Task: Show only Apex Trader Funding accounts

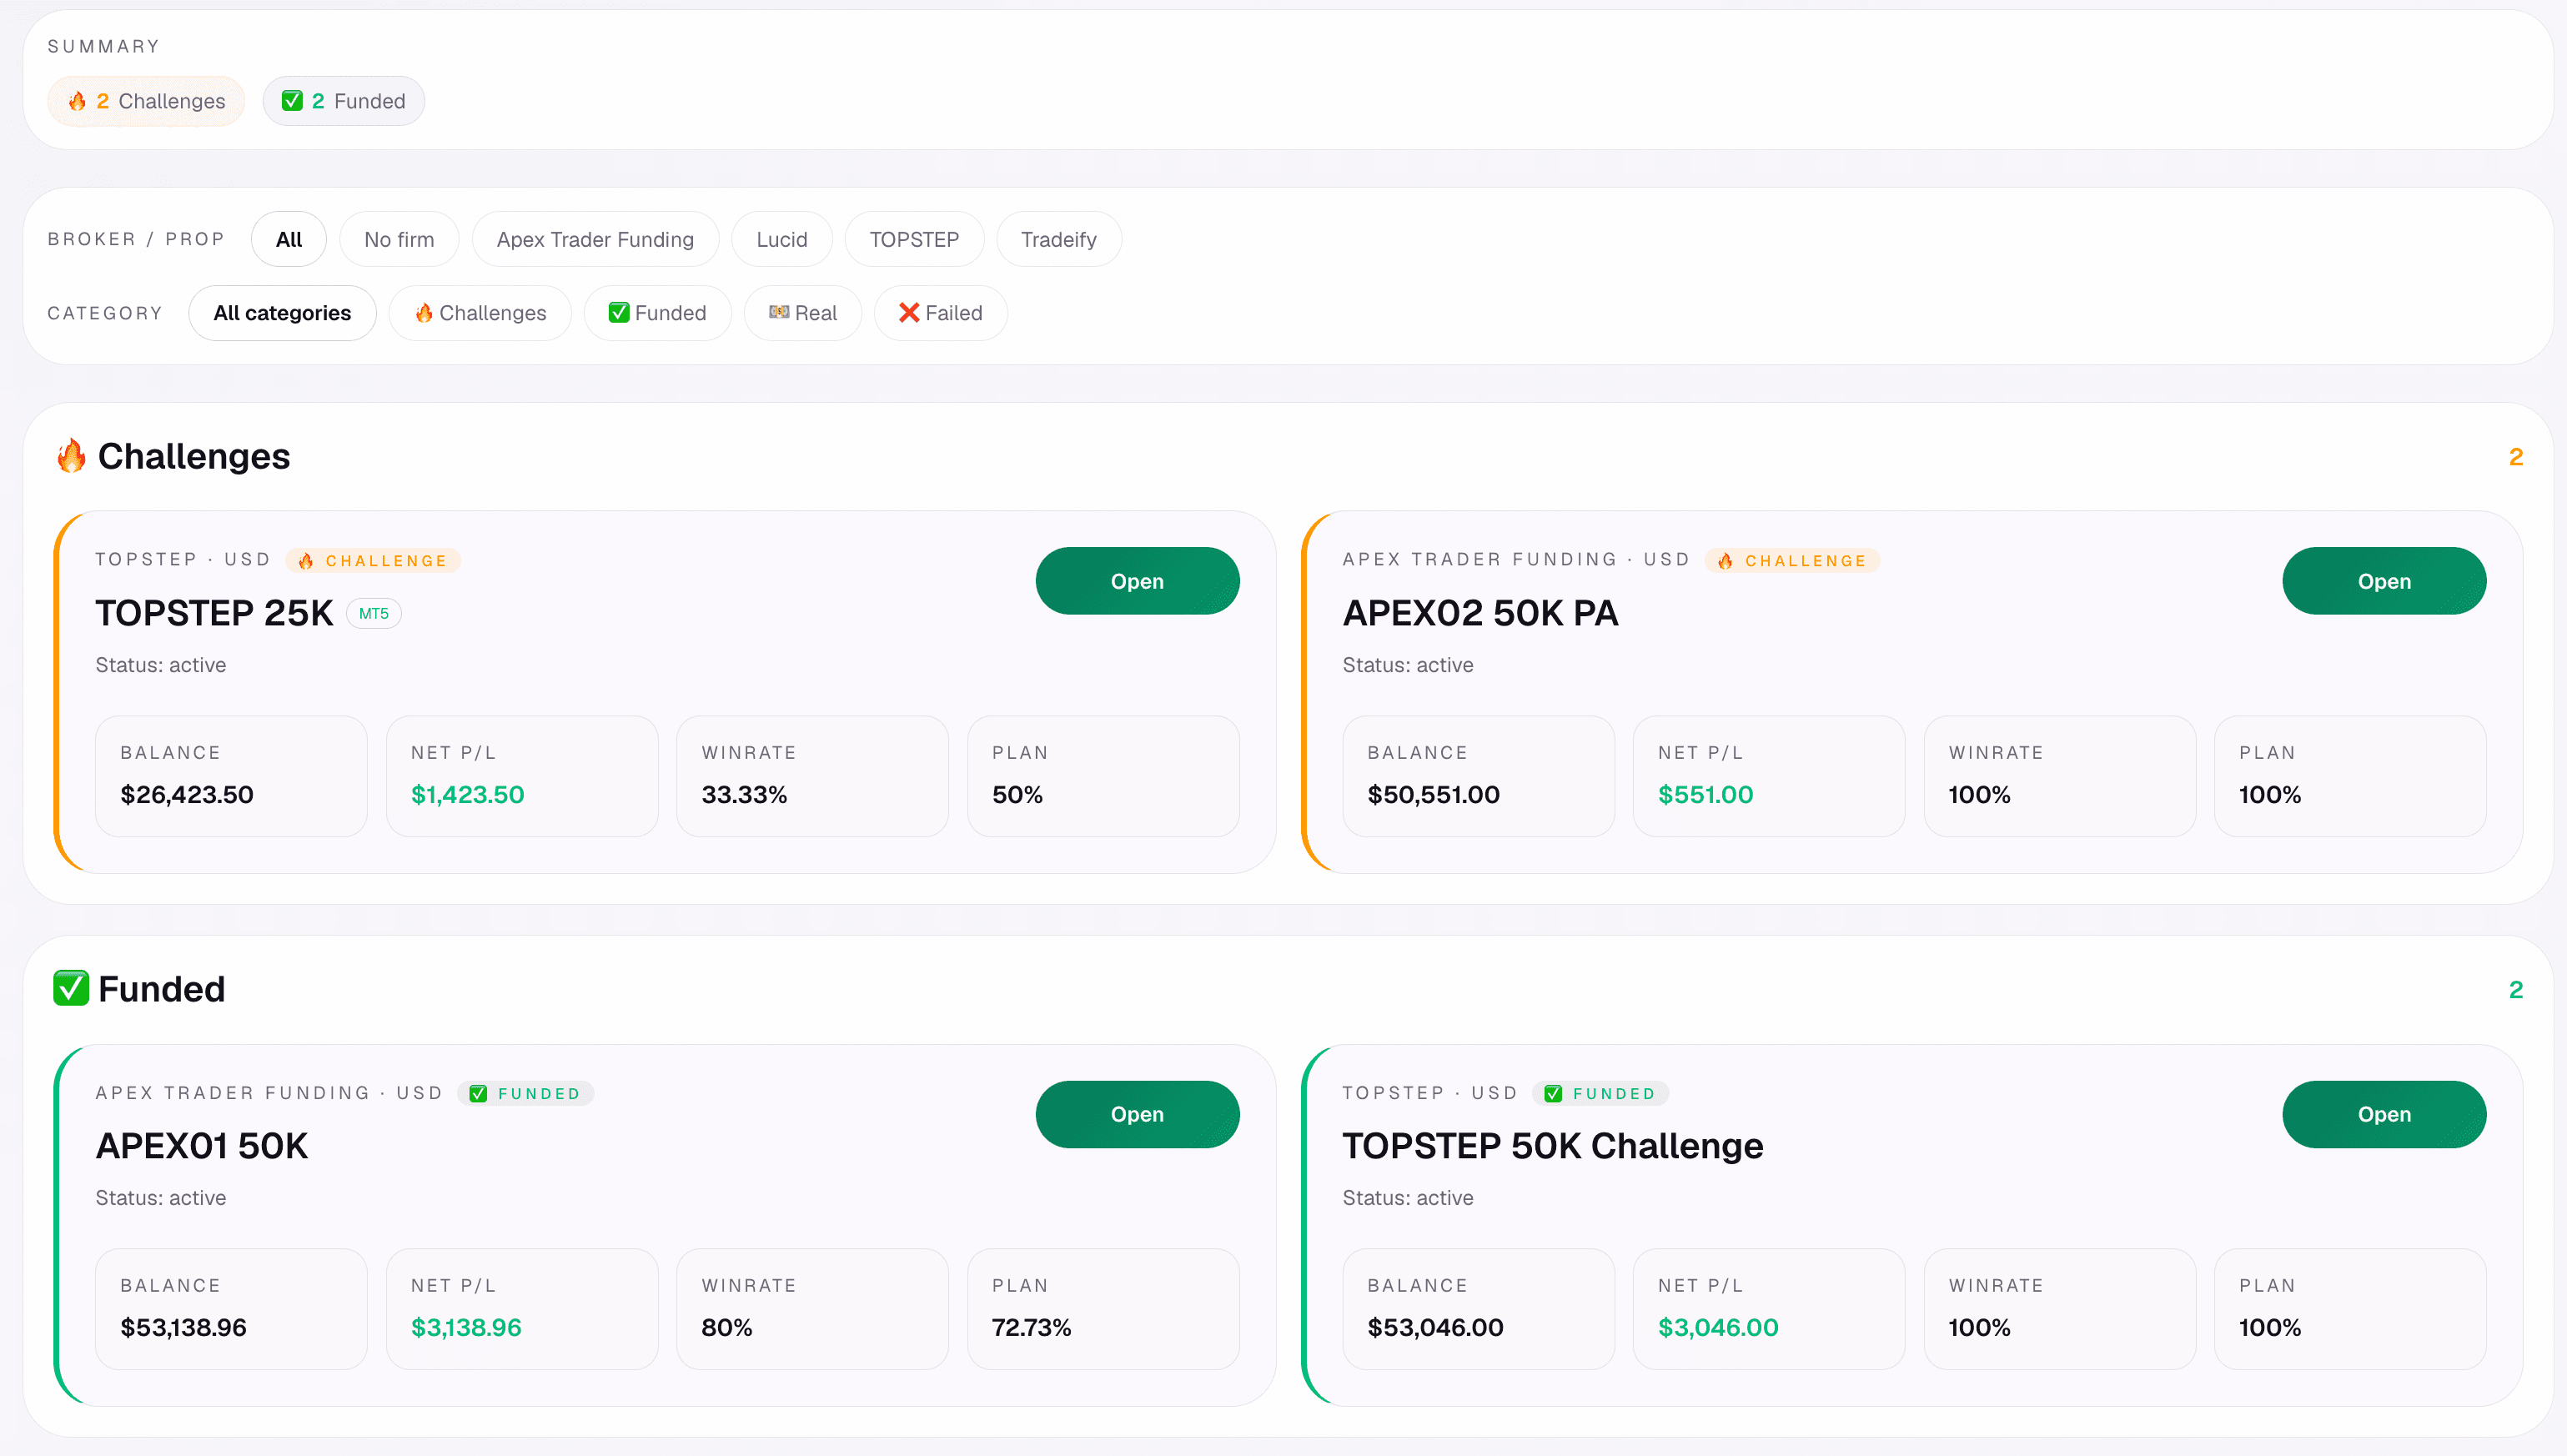Action: point(595,239)
